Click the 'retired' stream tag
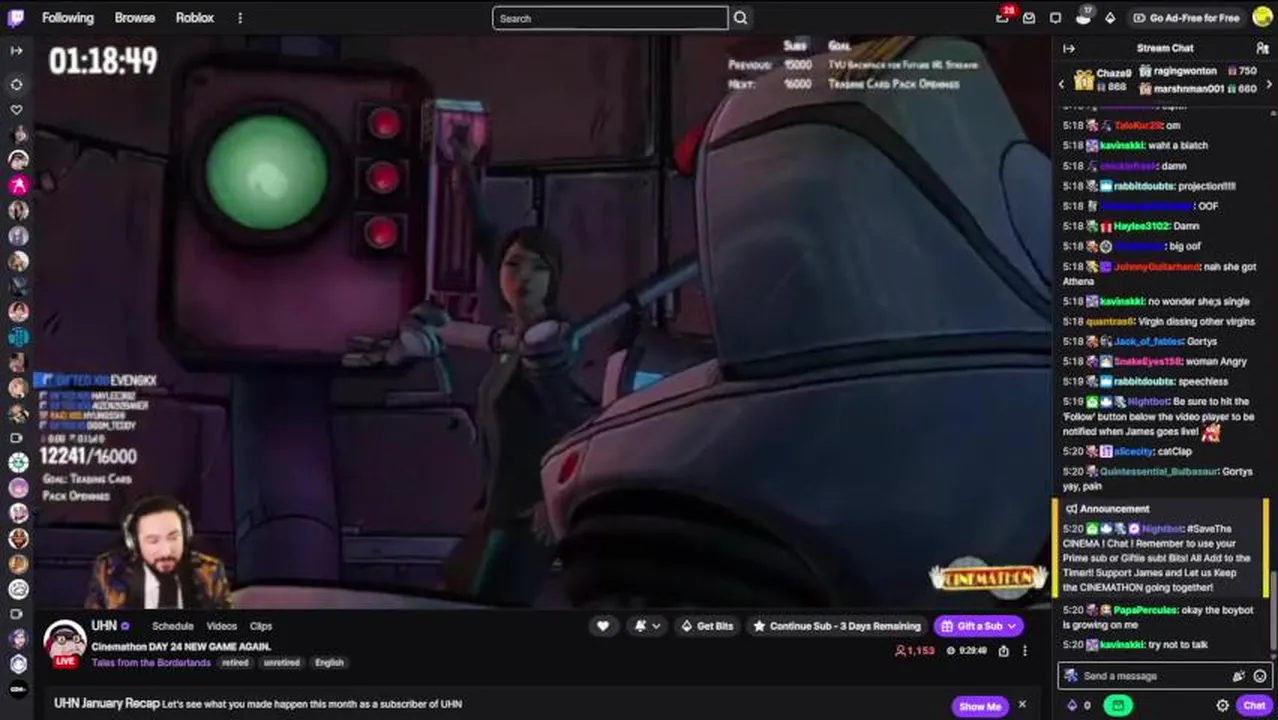Screen dimensions: 1278x720 [x=235, y=662]
